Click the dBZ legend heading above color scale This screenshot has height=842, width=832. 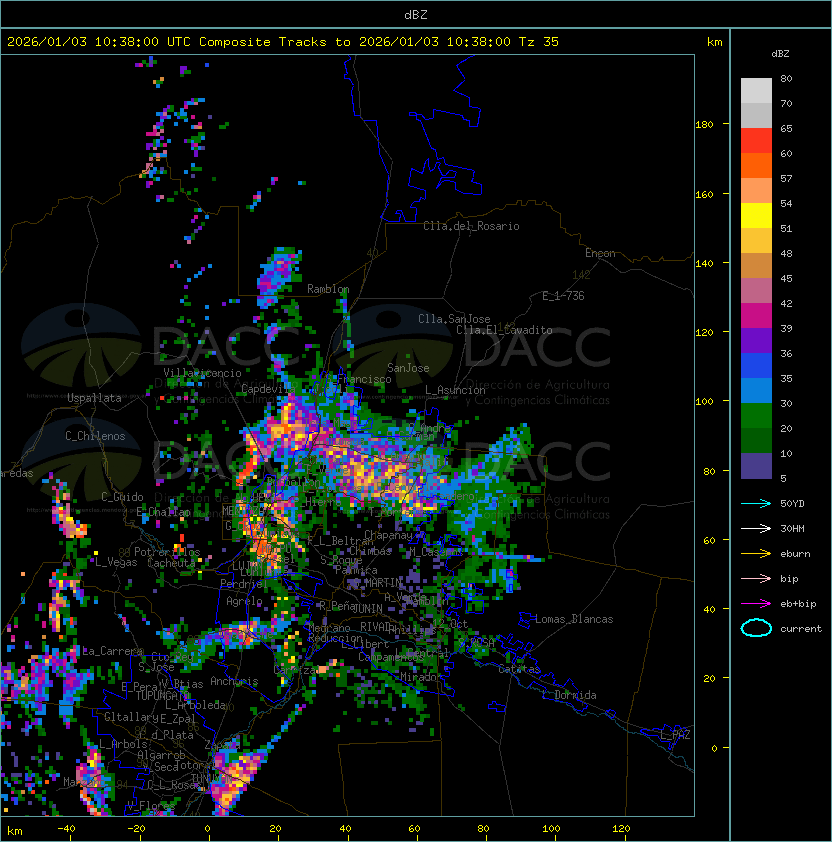pyautogui.click(x=780, y=54)
